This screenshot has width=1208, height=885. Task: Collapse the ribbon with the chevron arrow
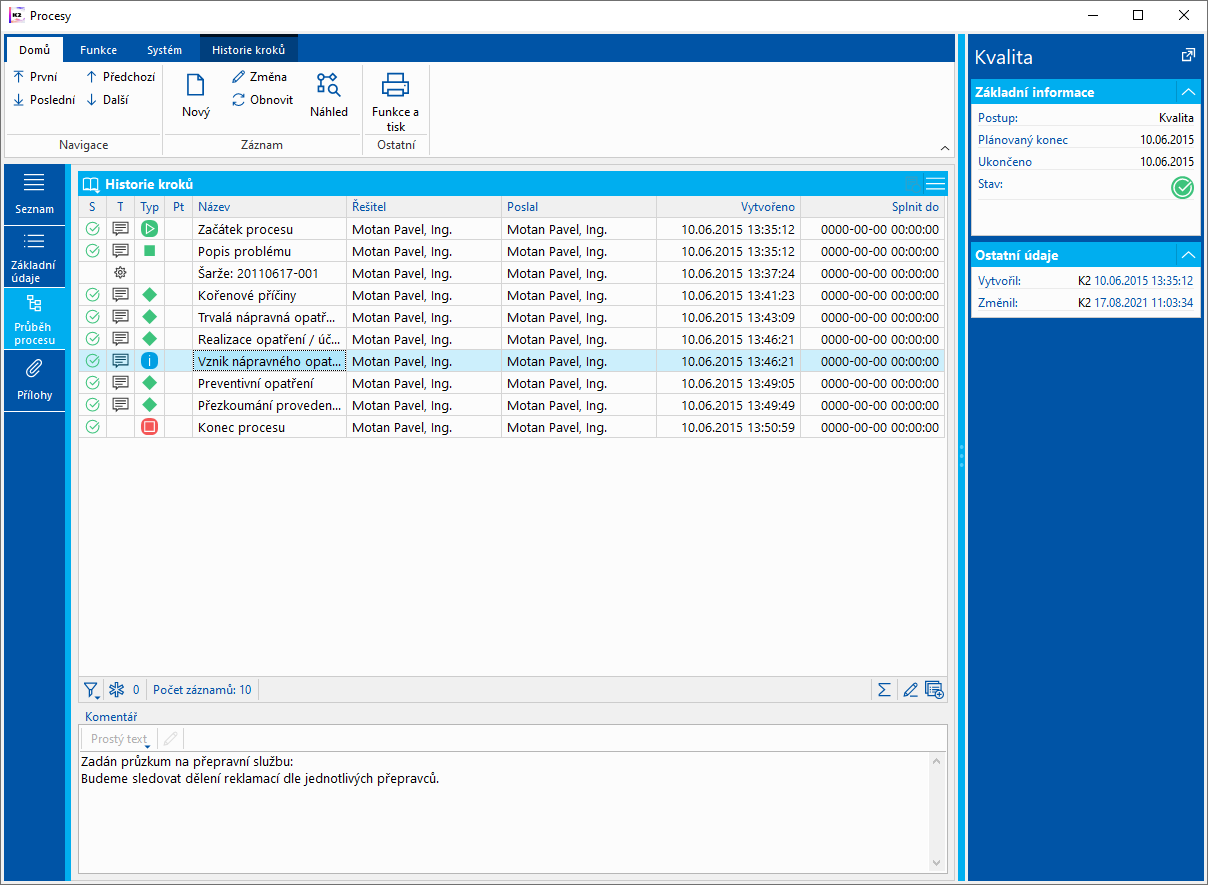(945, 148)
